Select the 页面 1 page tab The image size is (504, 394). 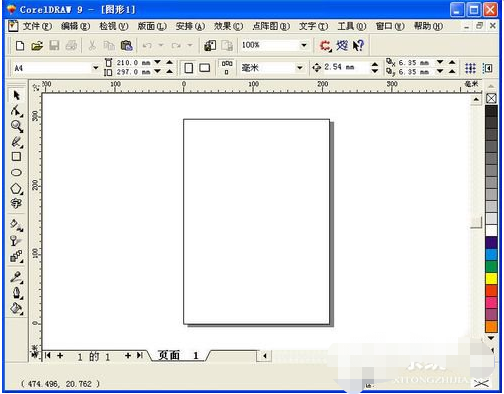pos(179,355)
